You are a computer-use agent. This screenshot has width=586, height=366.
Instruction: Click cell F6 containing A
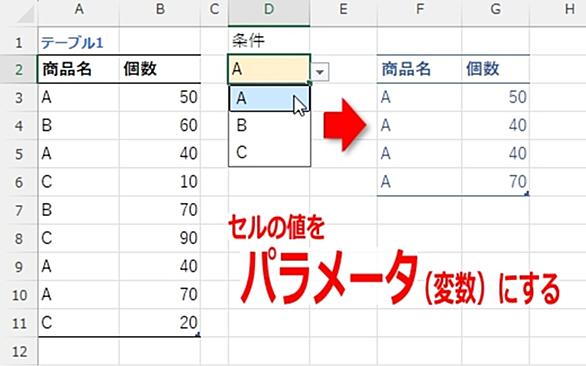pyautogui.click(x=419, y=182)
